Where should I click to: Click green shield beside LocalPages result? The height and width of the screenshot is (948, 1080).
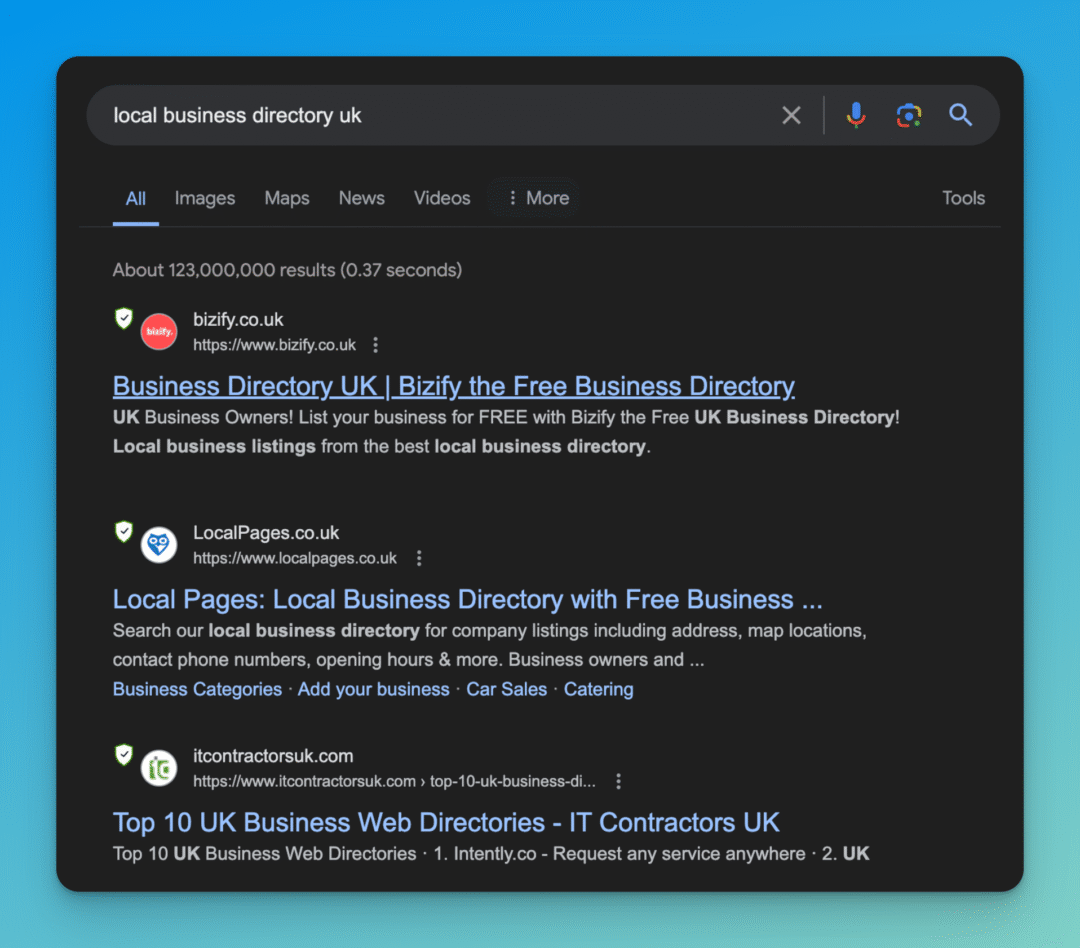[124, 532]
